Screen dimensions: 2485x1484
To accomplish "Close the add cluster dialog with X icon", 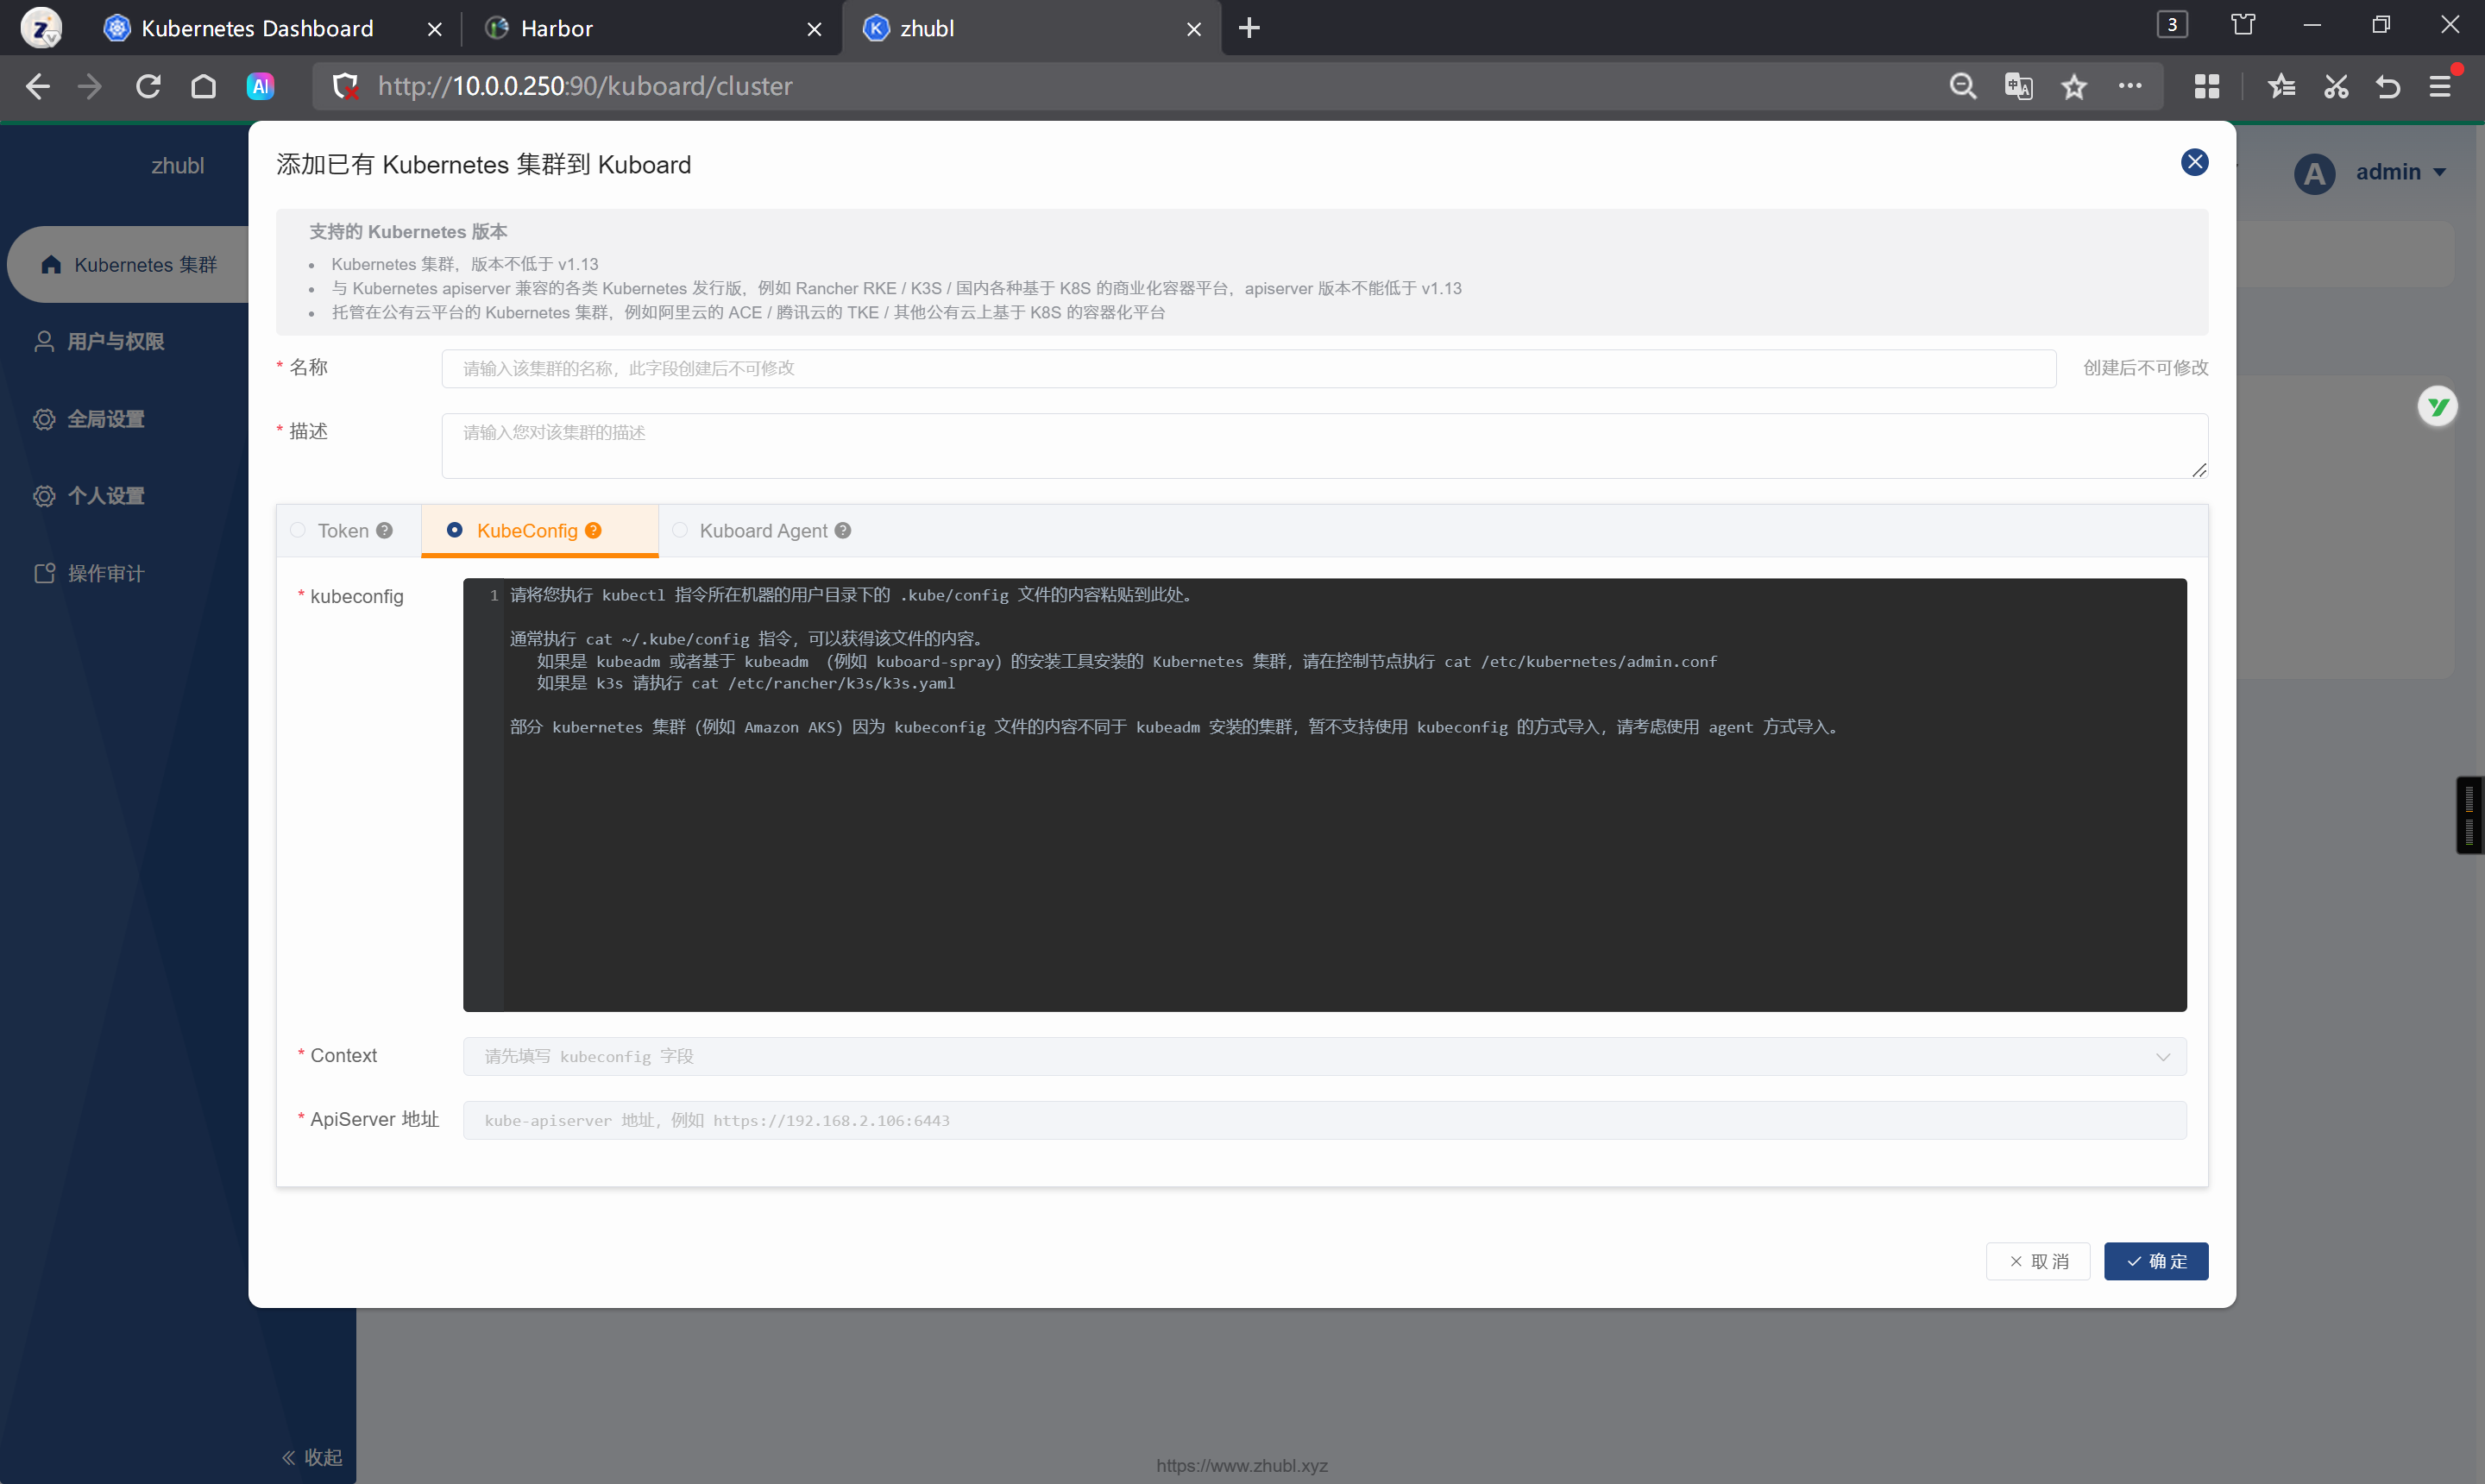I will click(x=2194, y=162).
